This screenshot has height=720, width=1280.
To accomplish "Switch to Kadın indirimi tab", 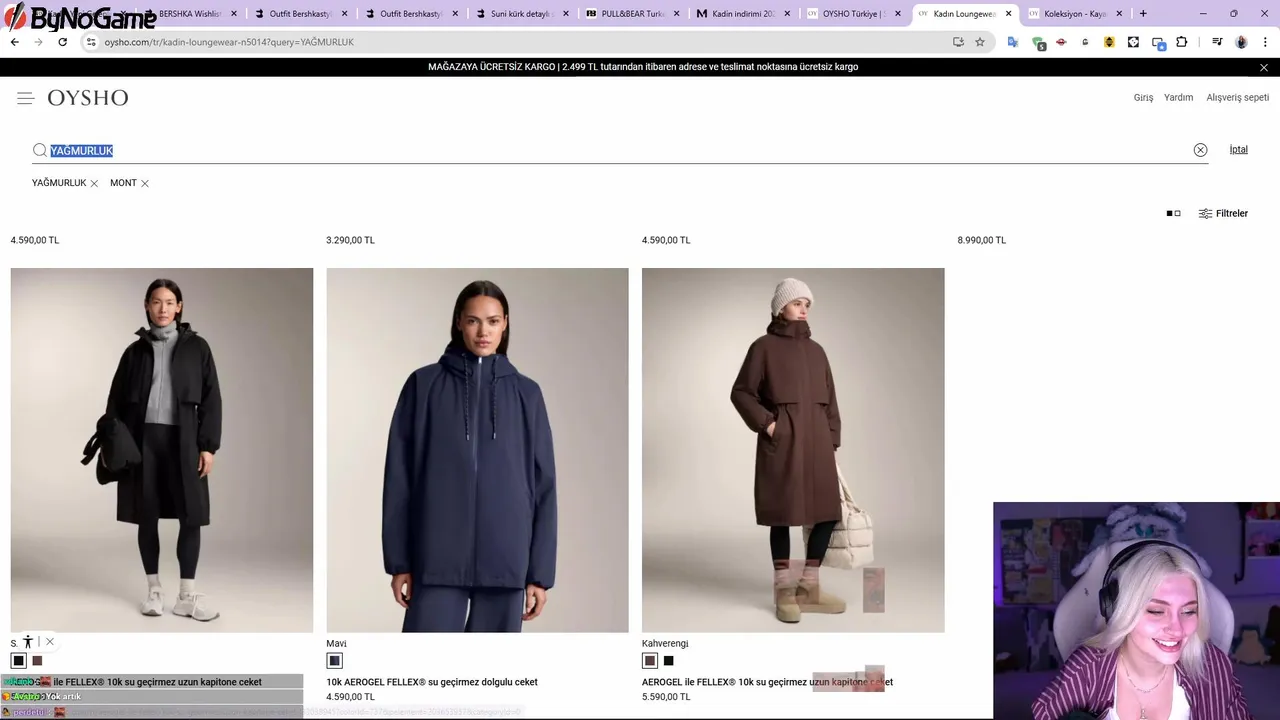I will coord(742,14).
